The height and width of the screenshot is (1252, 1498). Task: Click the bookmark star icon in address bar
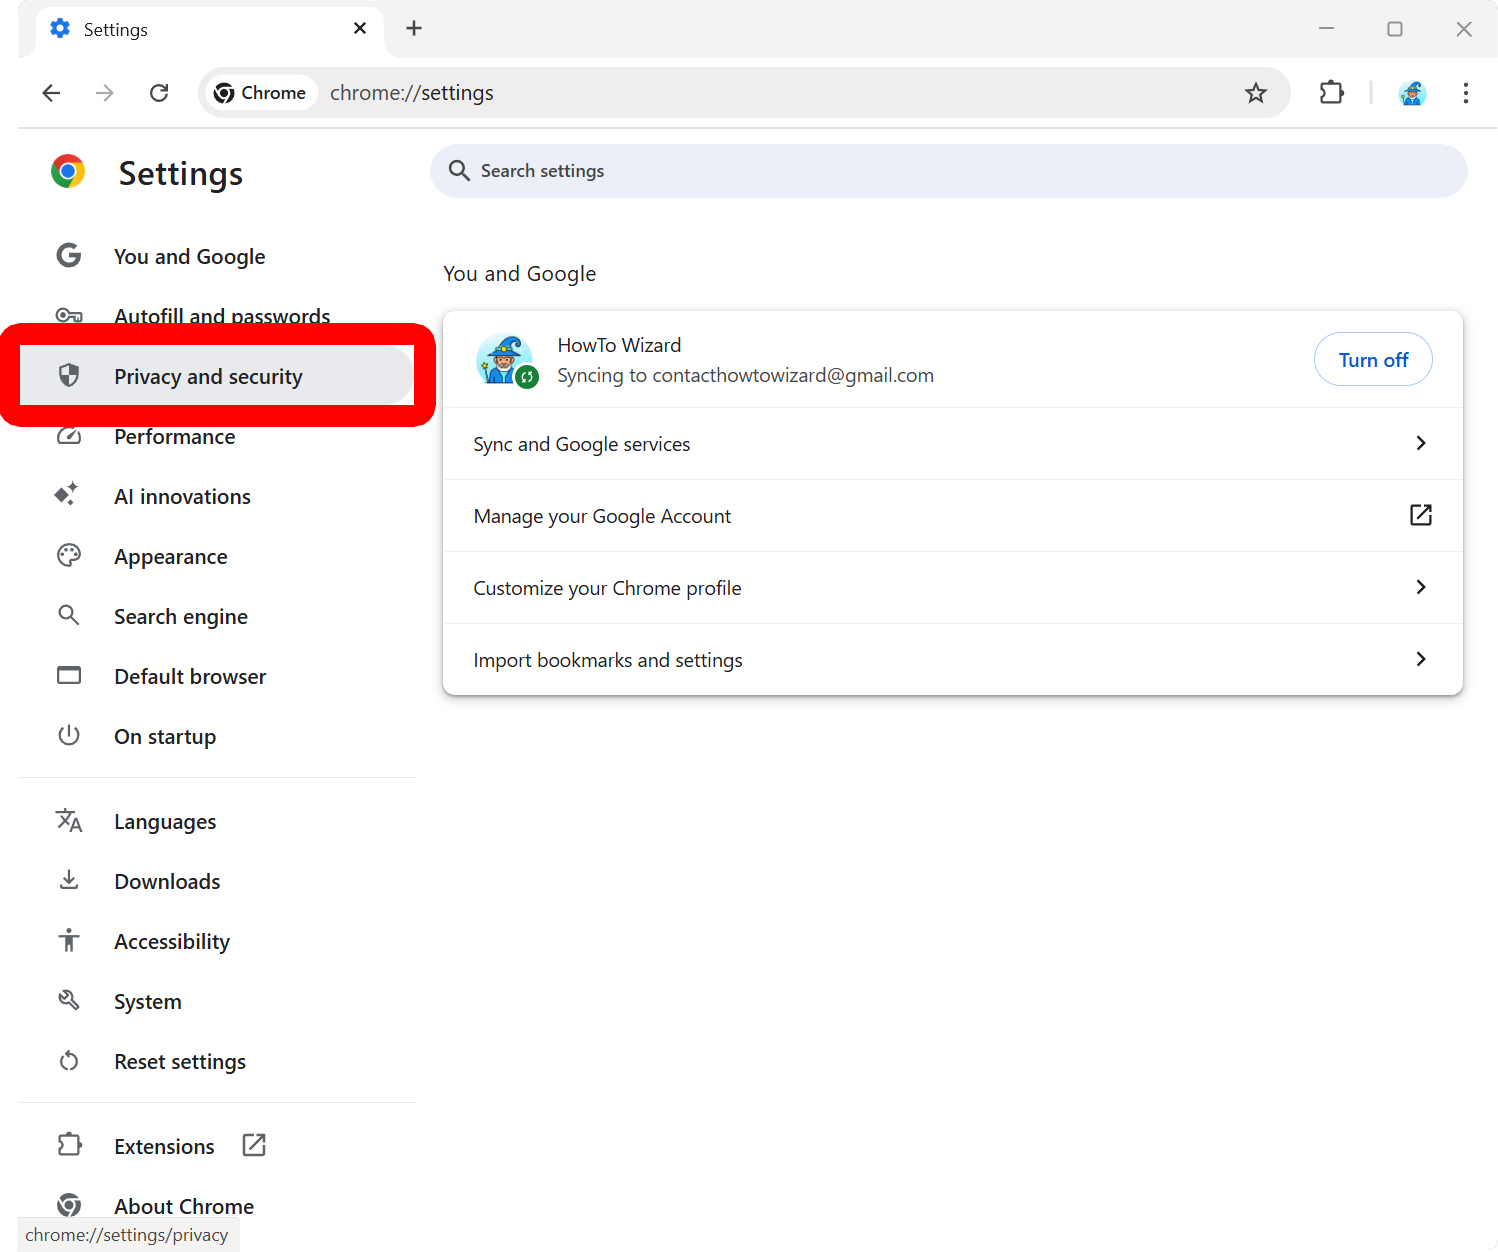pyautogui.click(x=1255, y=93)
